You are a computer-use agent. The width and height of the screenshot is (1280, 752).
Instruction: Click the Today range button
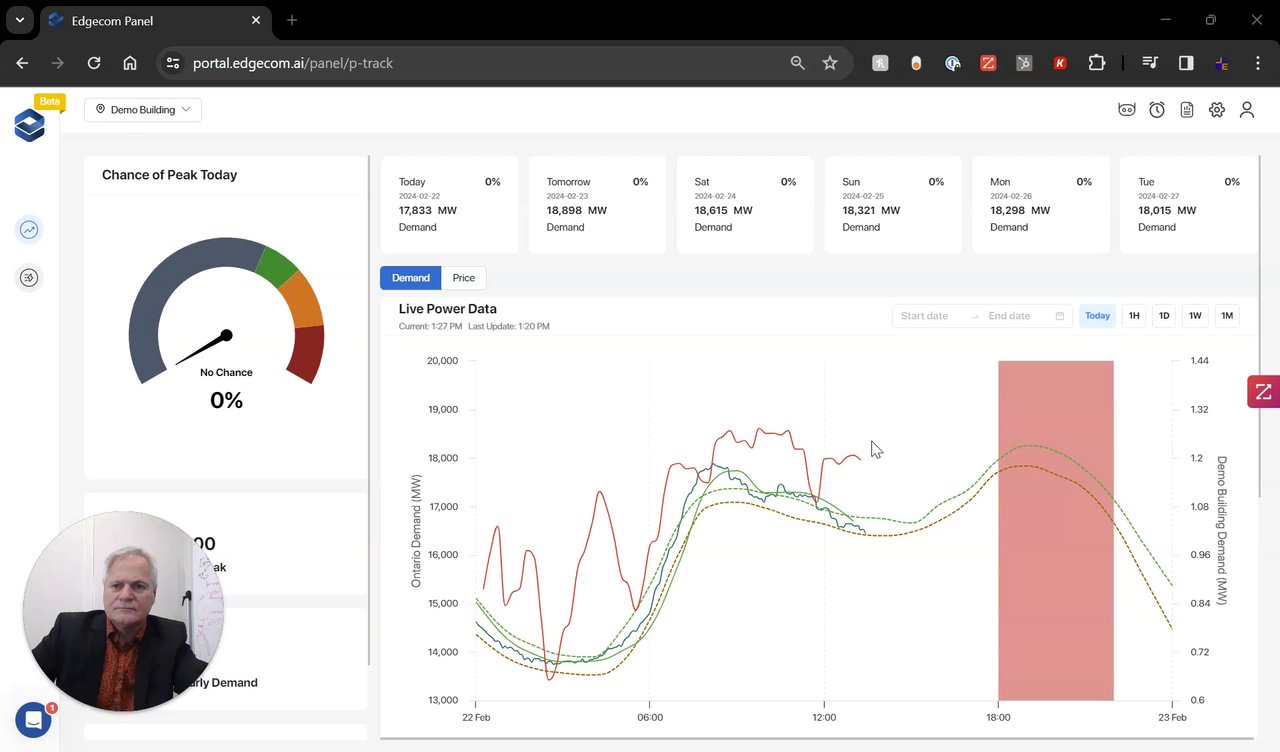click(x=1097, y=316)
